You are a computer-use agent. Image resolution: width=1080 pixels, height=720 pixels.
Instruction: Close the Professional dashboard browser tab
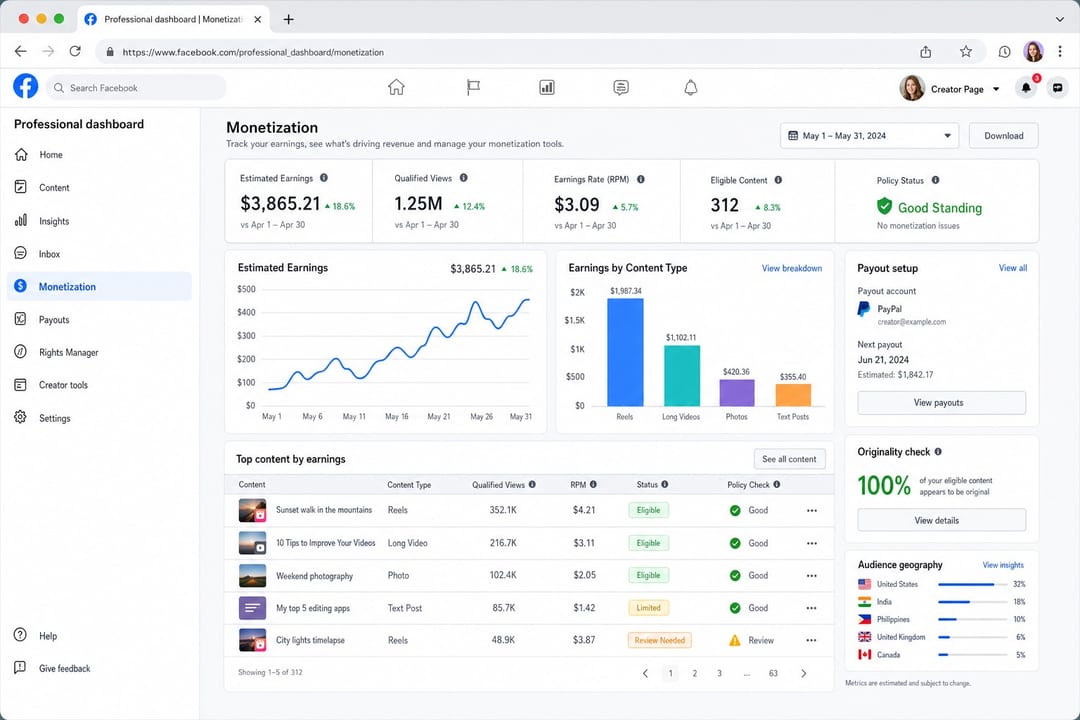click(x=258, y=19)
